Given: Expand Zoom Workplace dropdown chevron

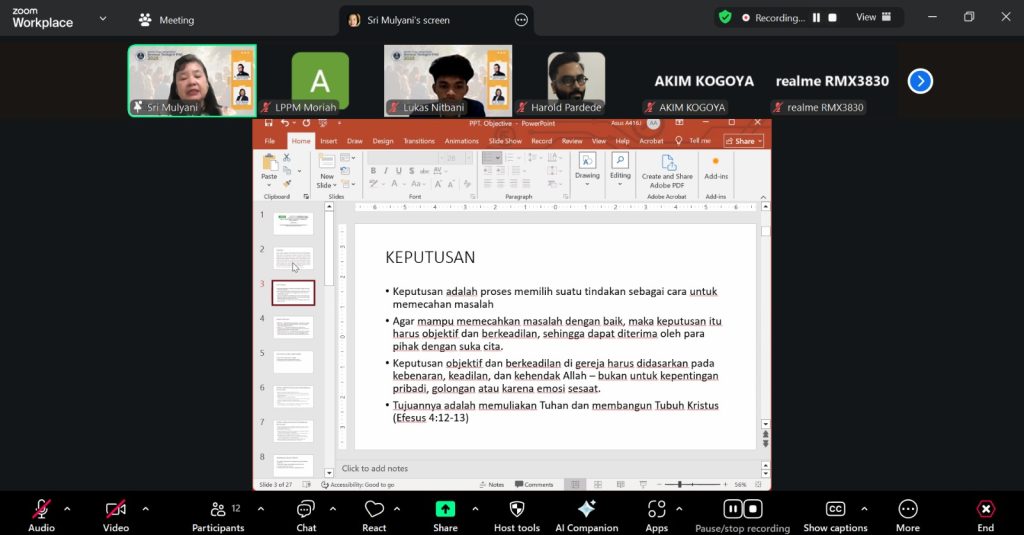Looking at the screenshot, I should pos(103,19).
